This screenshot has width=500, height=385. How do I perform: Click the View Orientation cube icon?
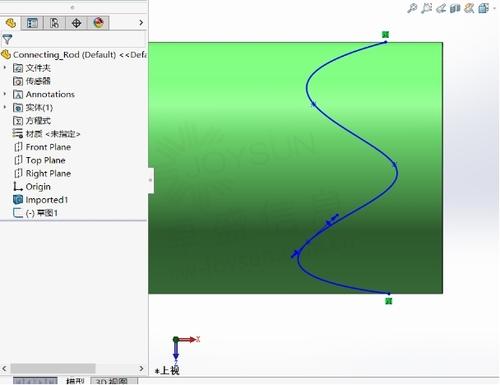[x=483, y=8]
